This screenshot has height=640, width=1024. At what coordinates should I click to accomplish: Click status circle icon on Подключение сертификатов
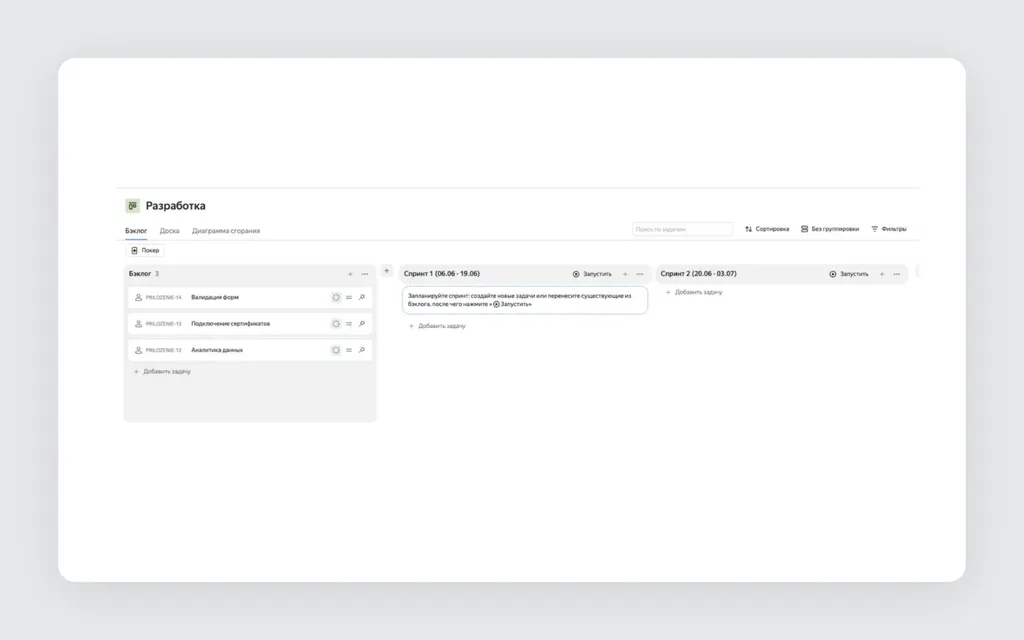[336, 324]
